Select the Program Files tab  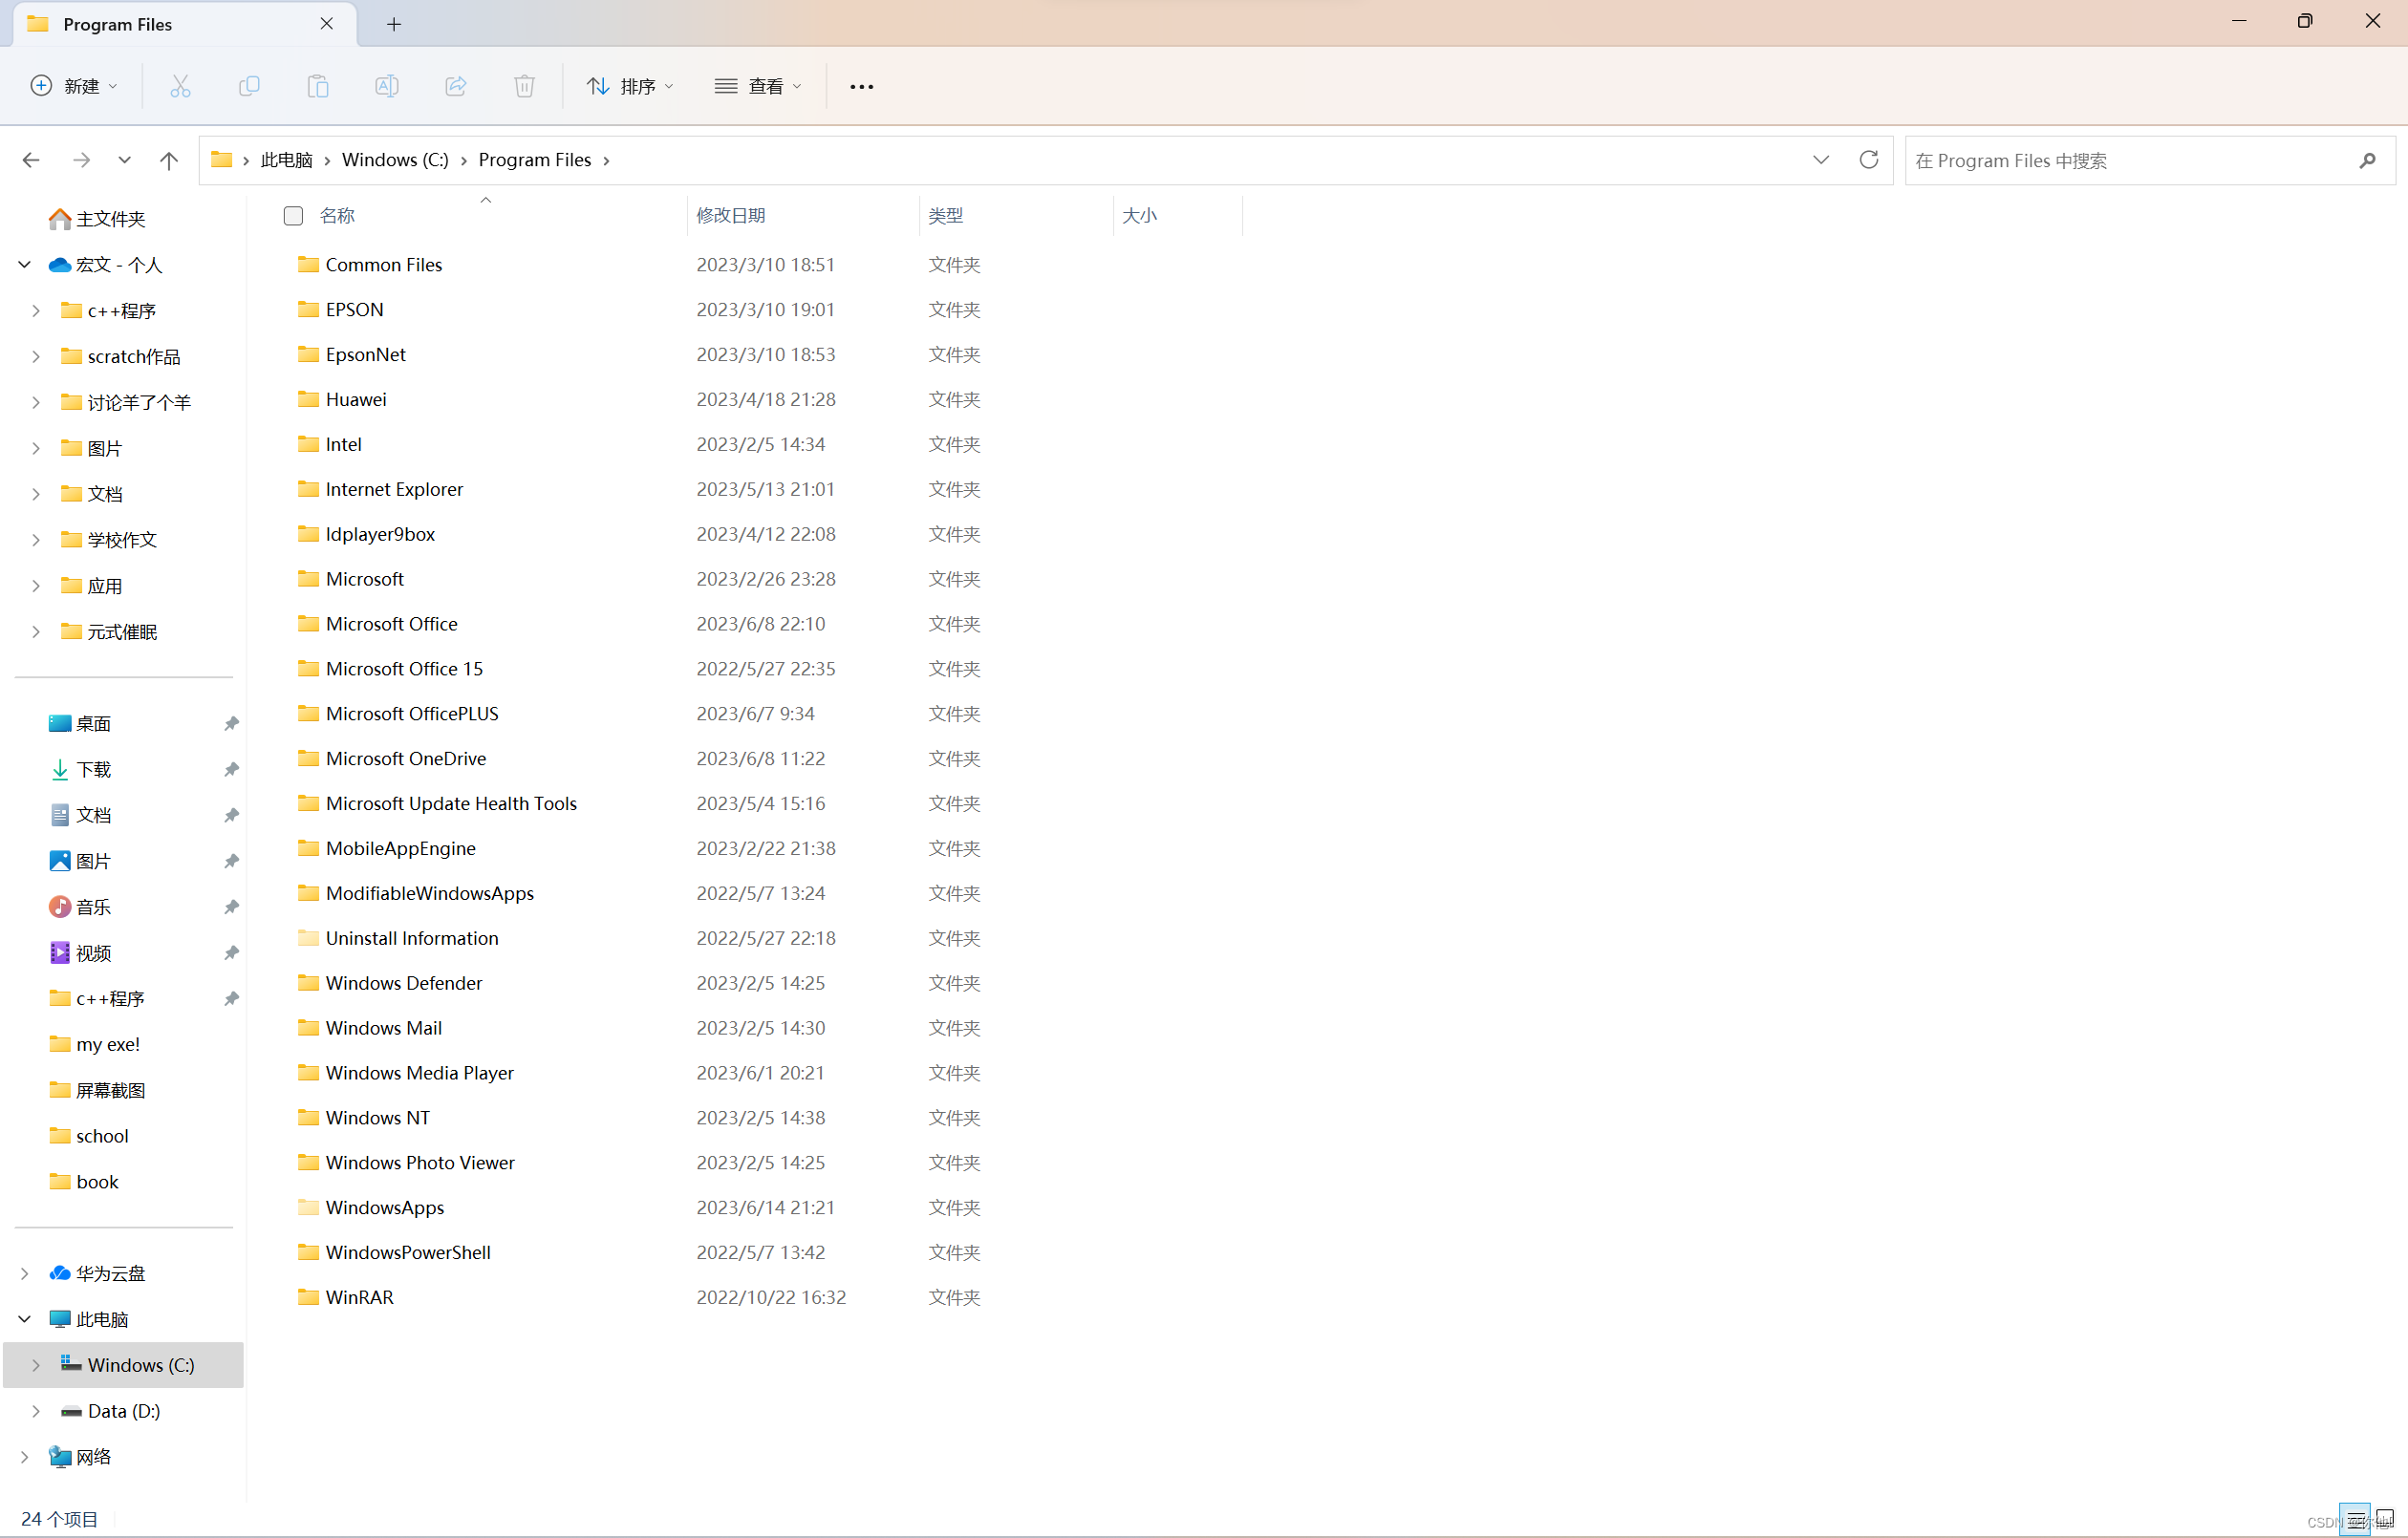(x=185, y=24)
